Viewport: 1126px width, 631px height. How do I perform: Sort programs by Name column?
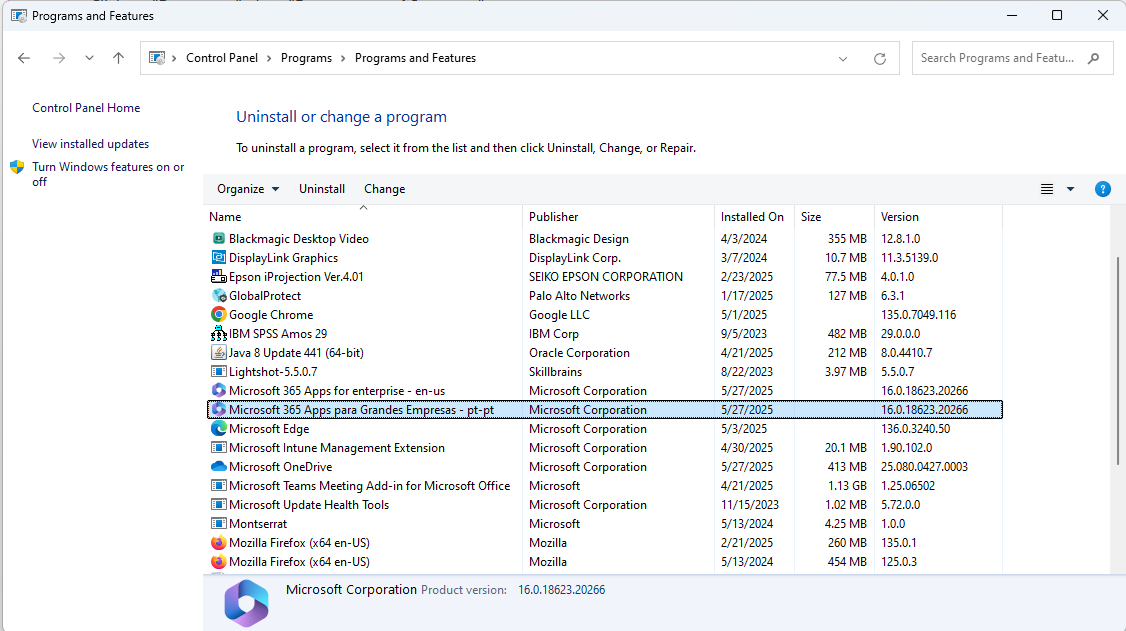(363, 217)
